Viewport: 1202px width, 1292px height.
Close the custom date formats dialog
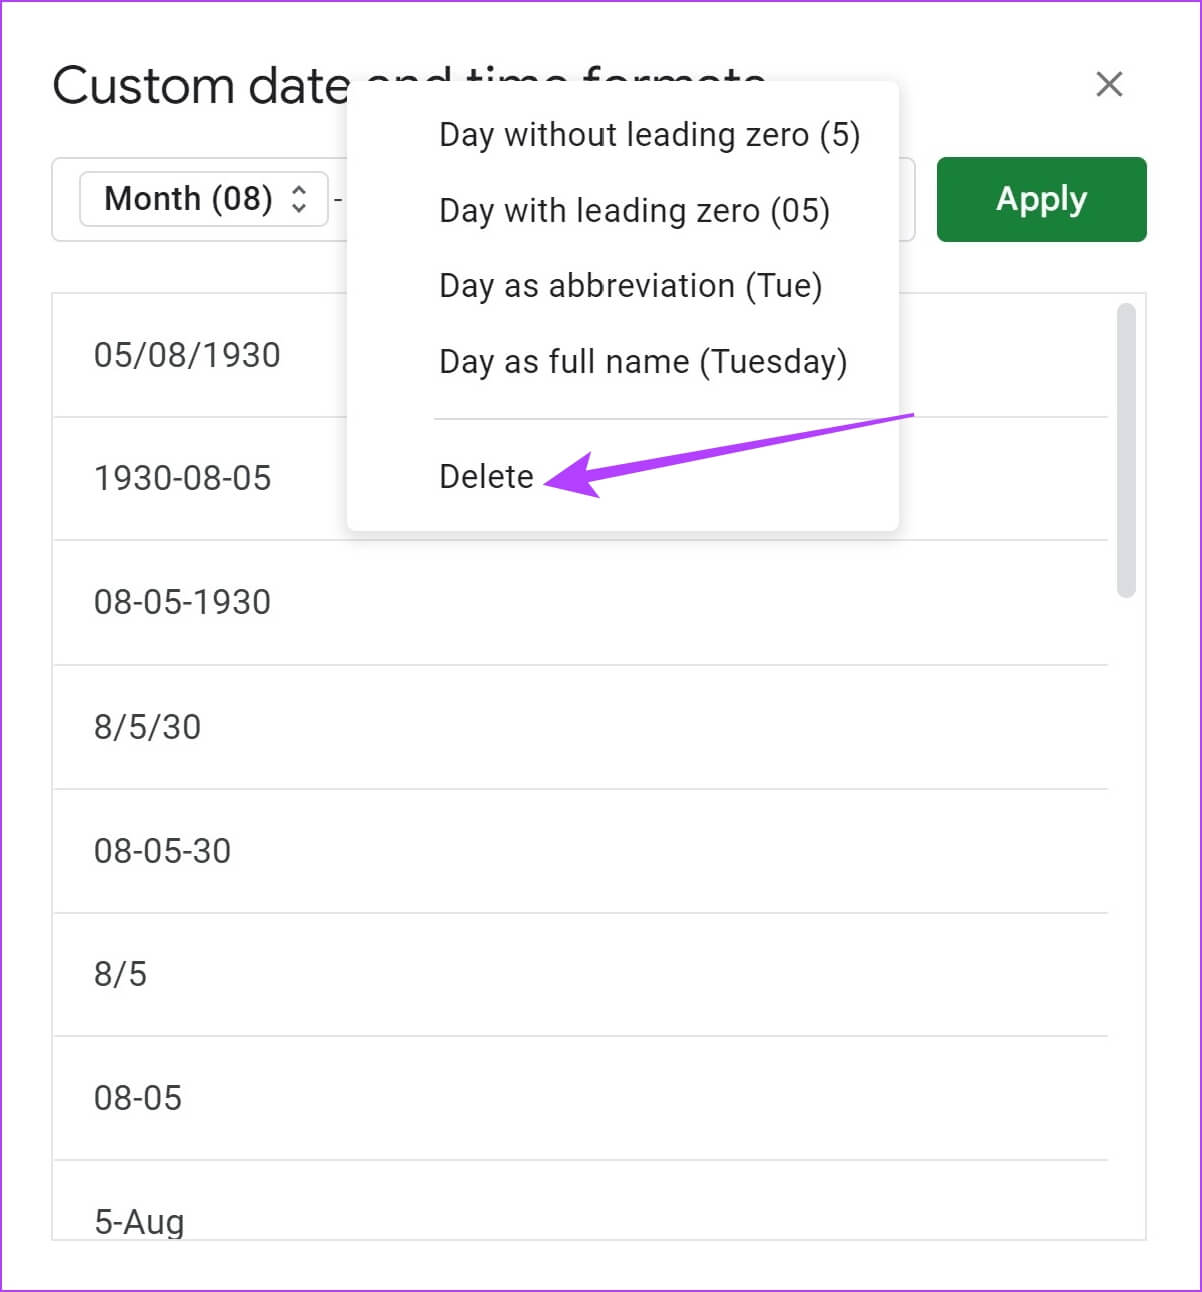(1109, 84)
